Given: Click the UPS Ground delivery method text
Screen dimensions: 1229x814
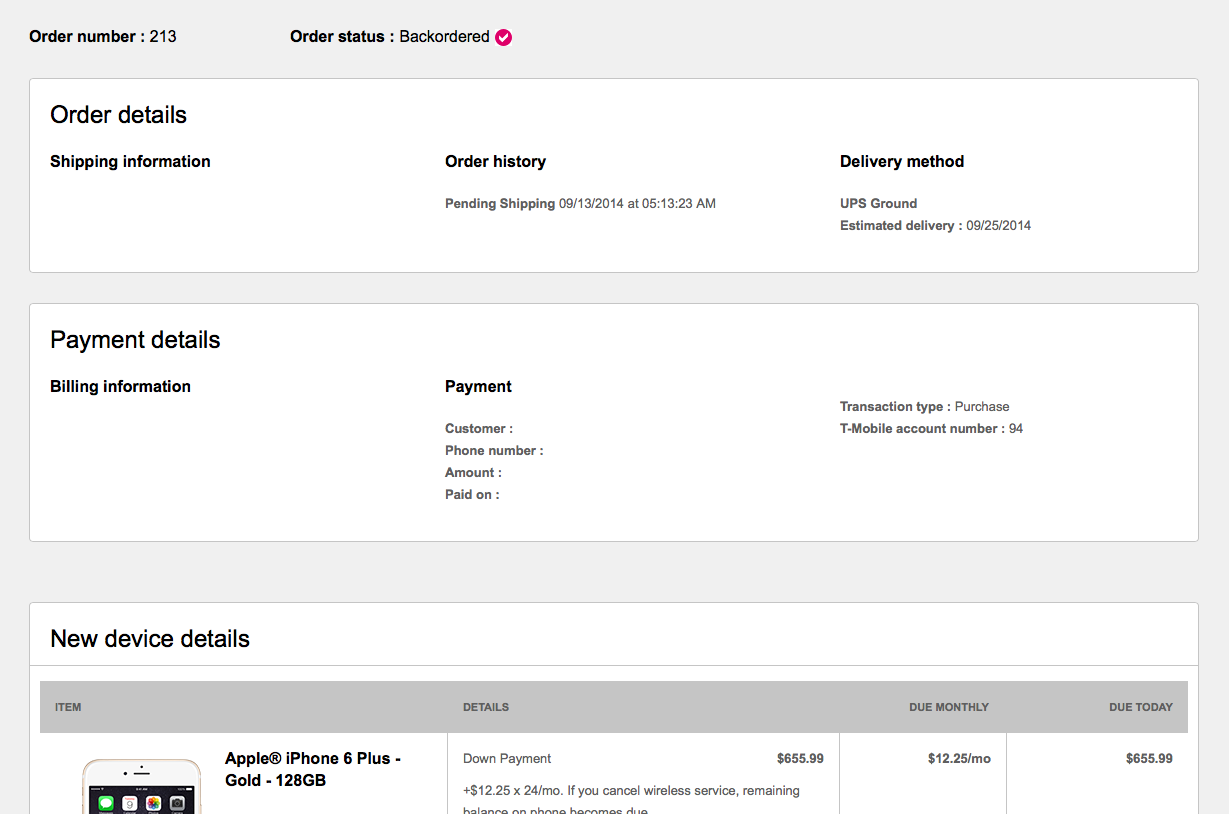Looking at the screenshot, I should click(x=878, y=204).
